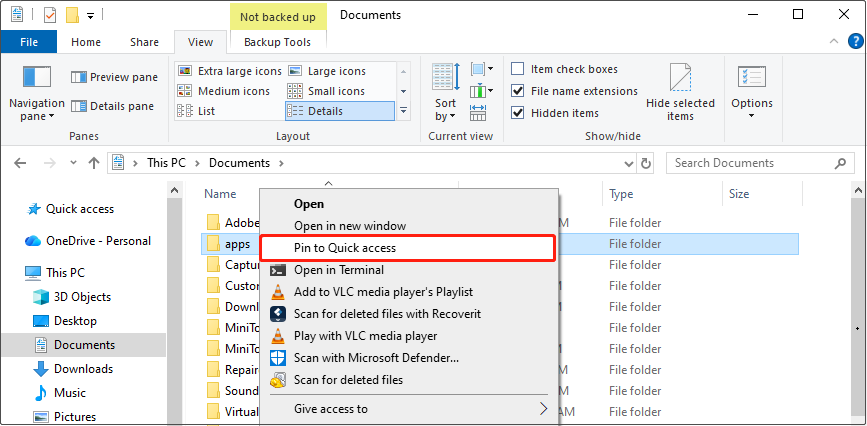Choose Scan for deleted files entry

pyautogui.click(x=409, y=380)
